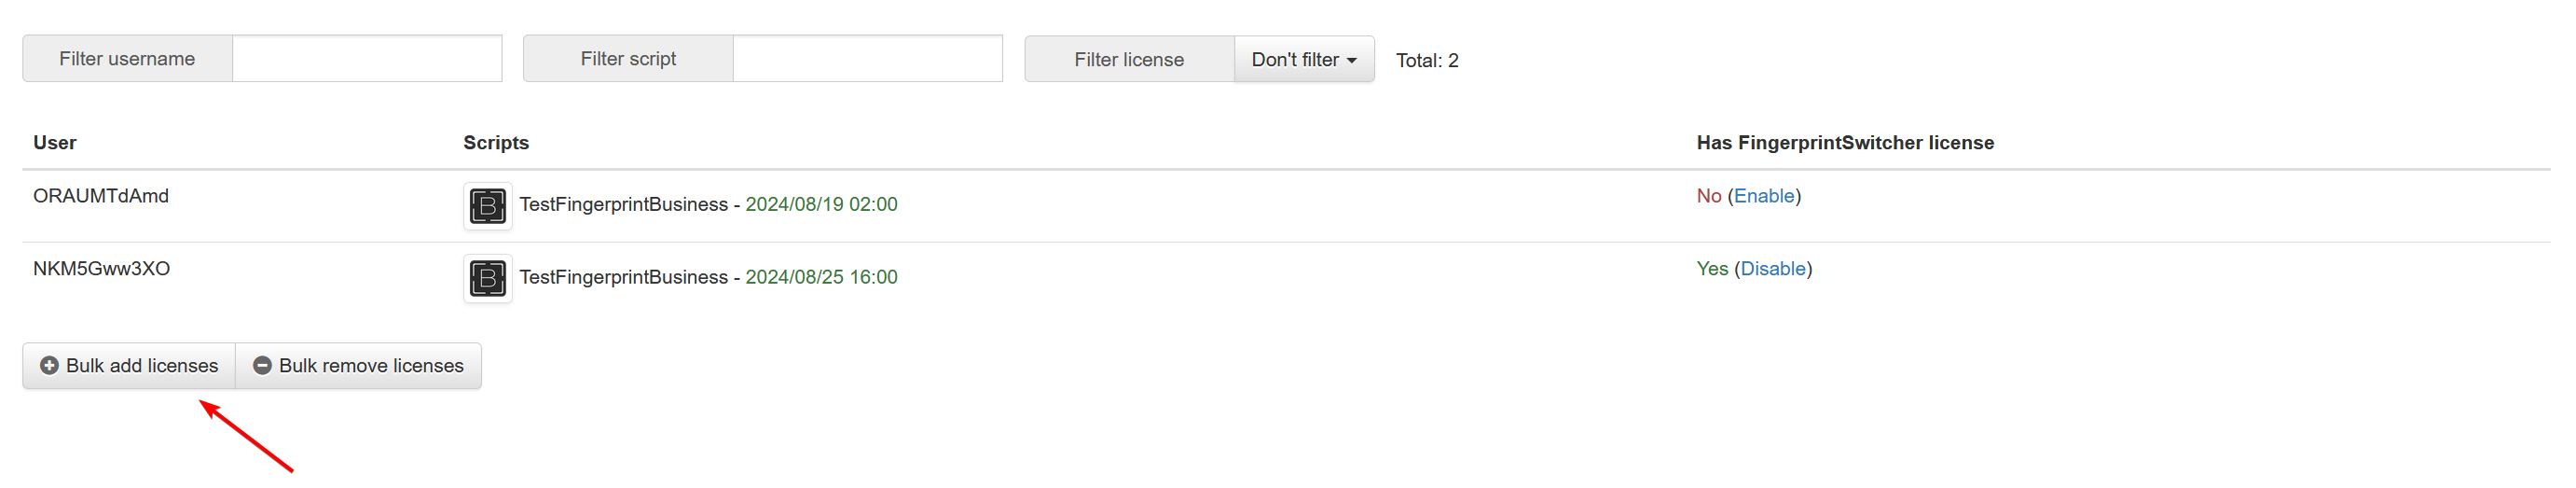Click the 2024/08/19 02:00 expiry date
The image size is (2576, 488).
click(821, 205)
